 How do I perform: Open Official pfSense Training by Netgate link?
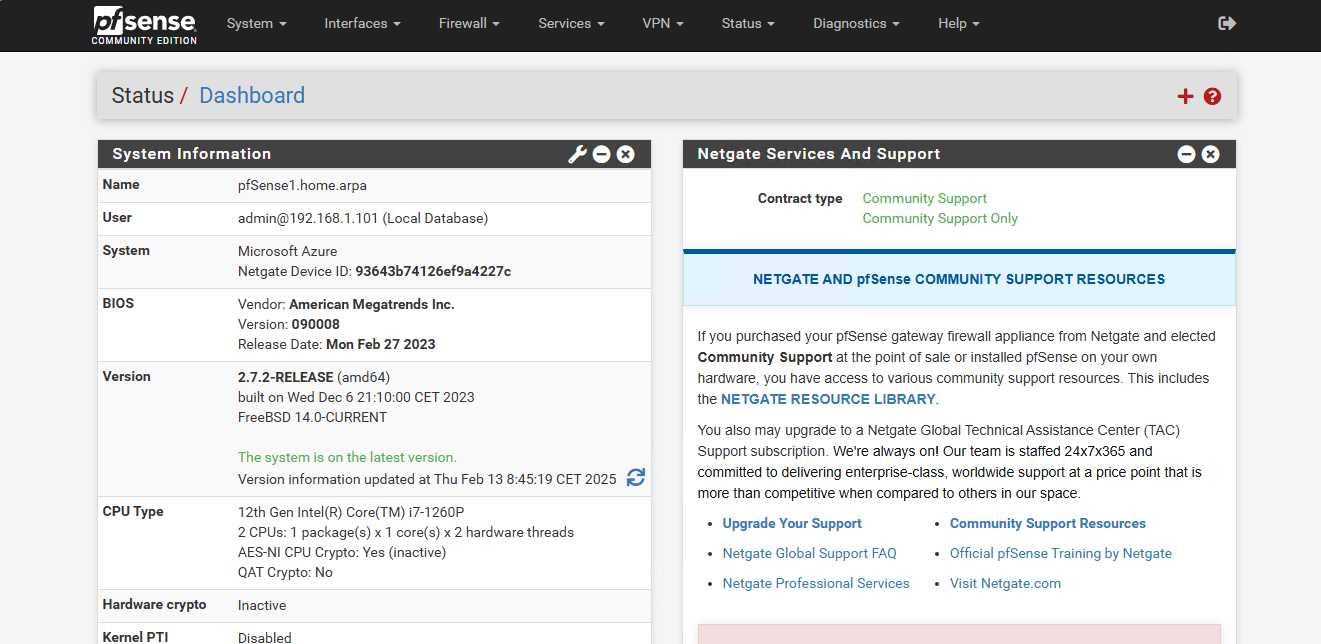[x=1061, y=553]
